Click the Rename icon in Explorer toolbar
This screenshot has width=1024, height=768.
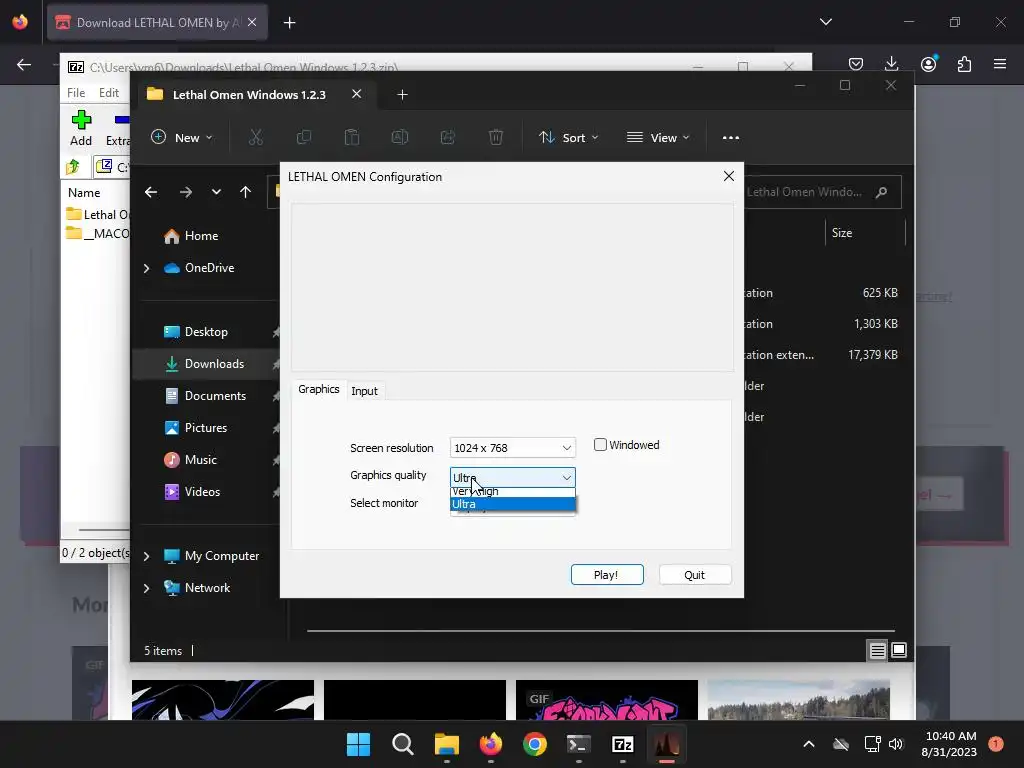coord(400,137)
